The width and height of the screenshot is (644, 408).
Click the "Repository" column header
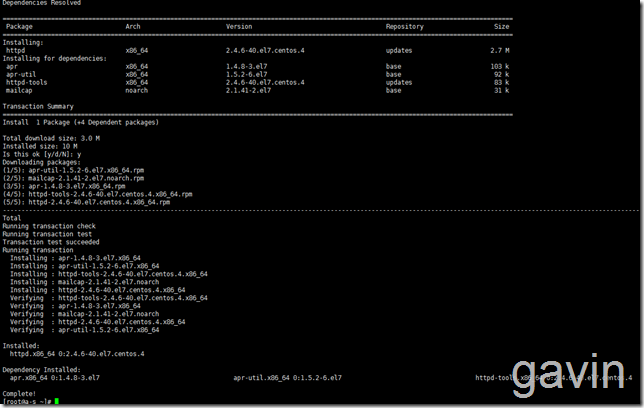tap(405, 27)
